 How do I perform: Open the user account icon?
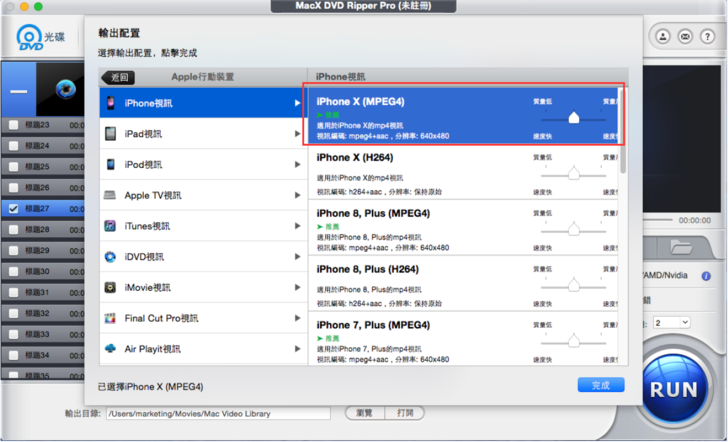[663, 36]
